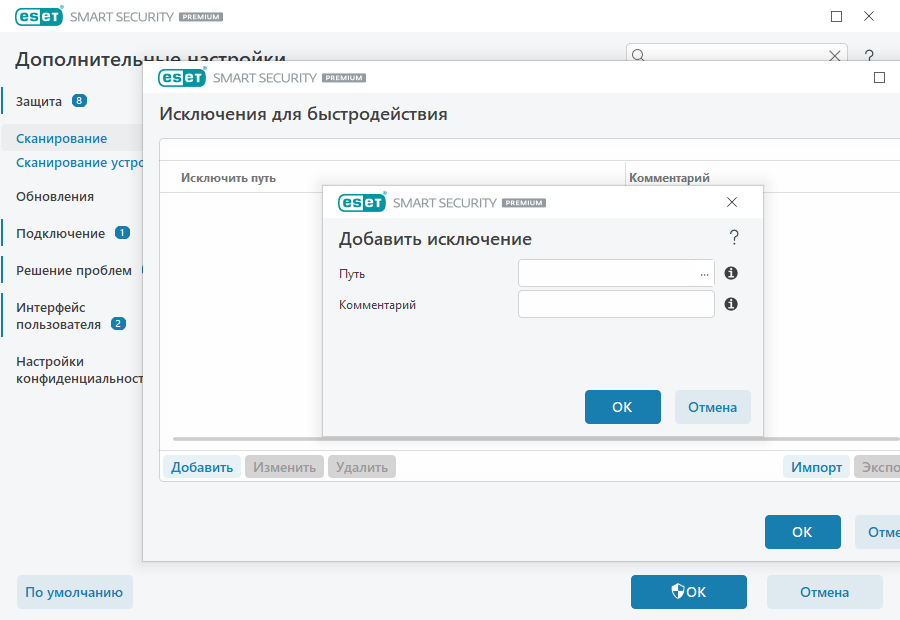Open Решение проблем section
Screen dimensions: 900x620
coord(73,270)
